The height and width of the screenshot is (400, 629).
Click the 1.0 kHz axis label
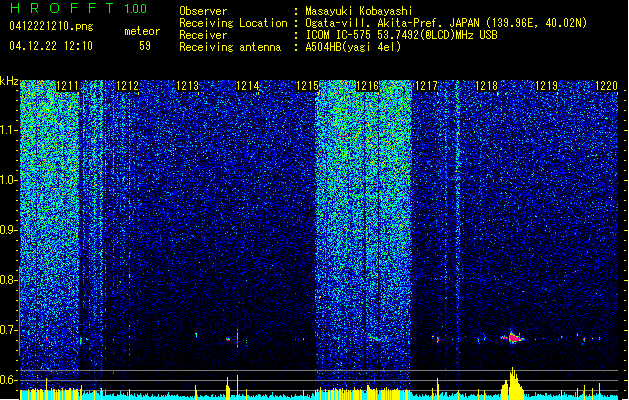tap(8, 180)
